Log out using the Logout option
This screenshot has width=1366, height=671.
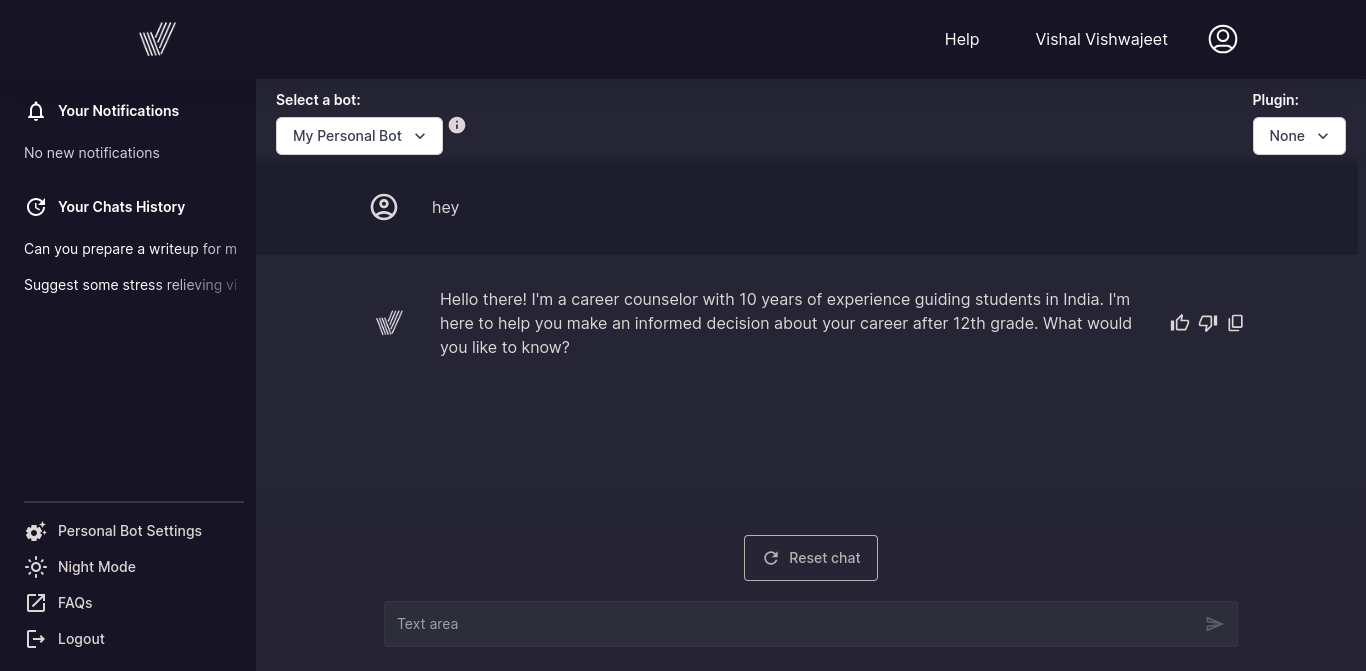click(x=64, y=639)
